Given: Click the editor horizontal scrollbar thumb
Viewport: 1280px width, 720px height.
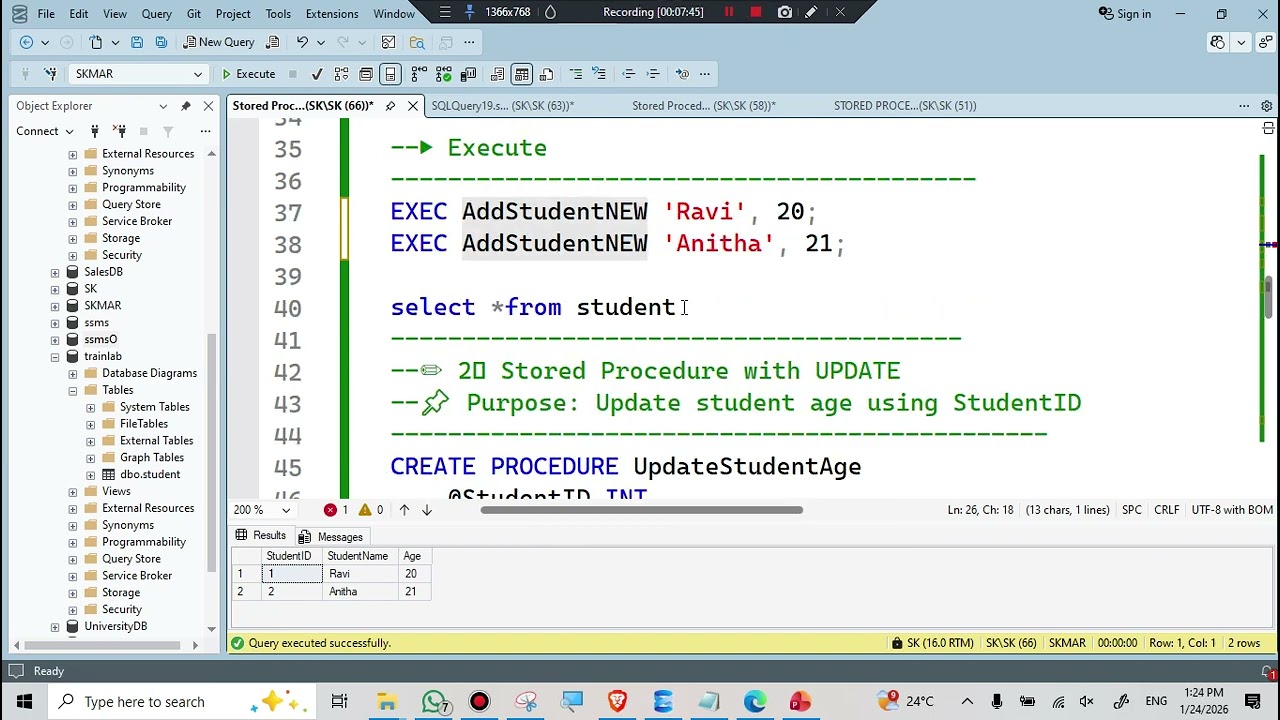Looking at the screenshot, I should point(641,510).
